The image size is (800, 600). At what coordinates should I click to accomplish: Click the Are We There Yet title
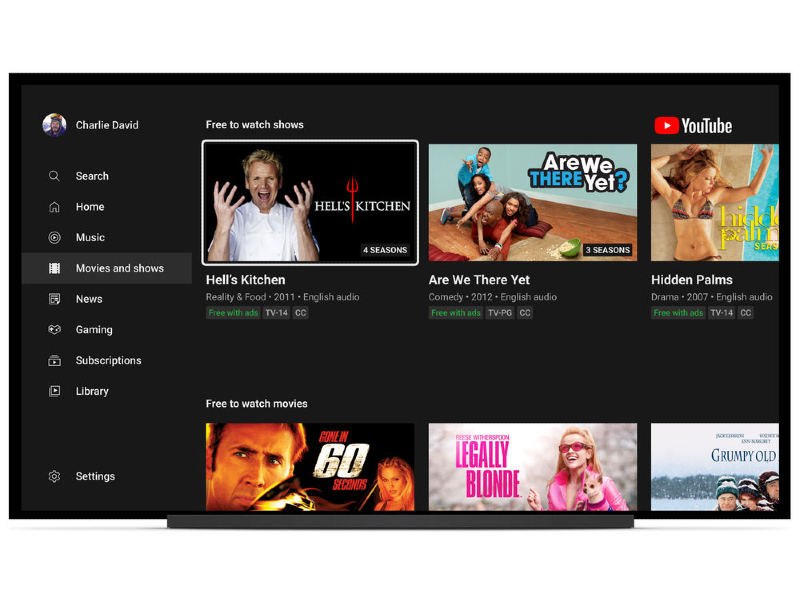(x=479, y=280)
